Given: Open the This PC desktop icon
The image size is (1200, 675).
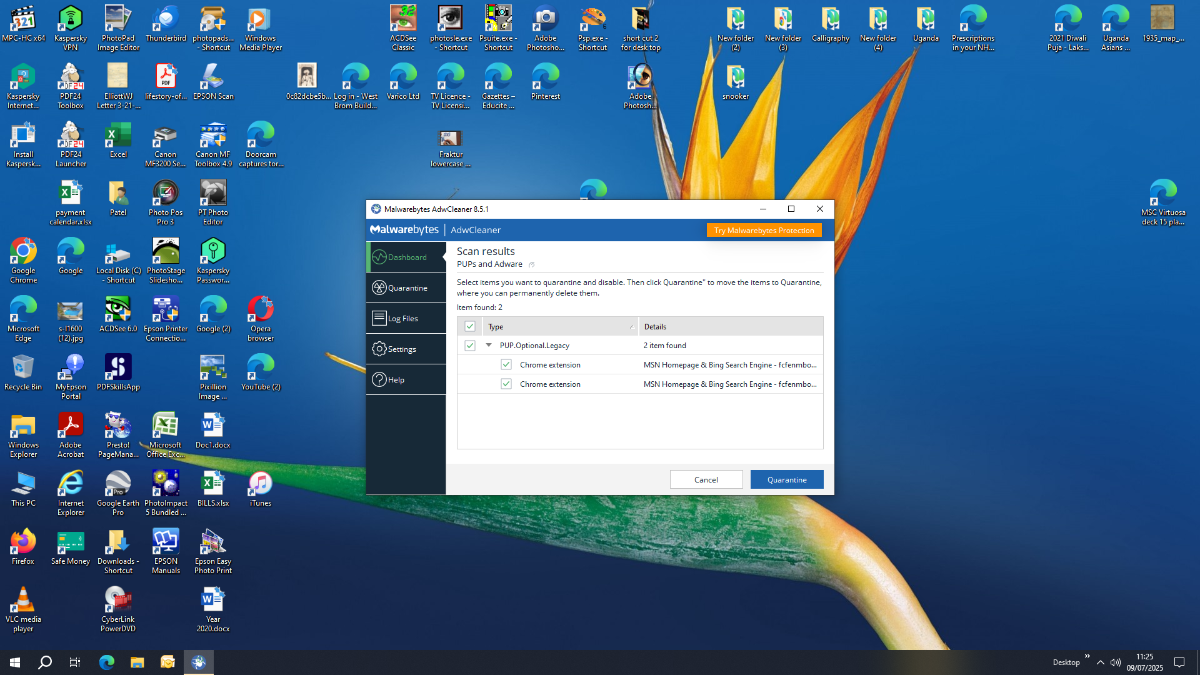Looking at the screenshot, I should [x=23, y=489].
